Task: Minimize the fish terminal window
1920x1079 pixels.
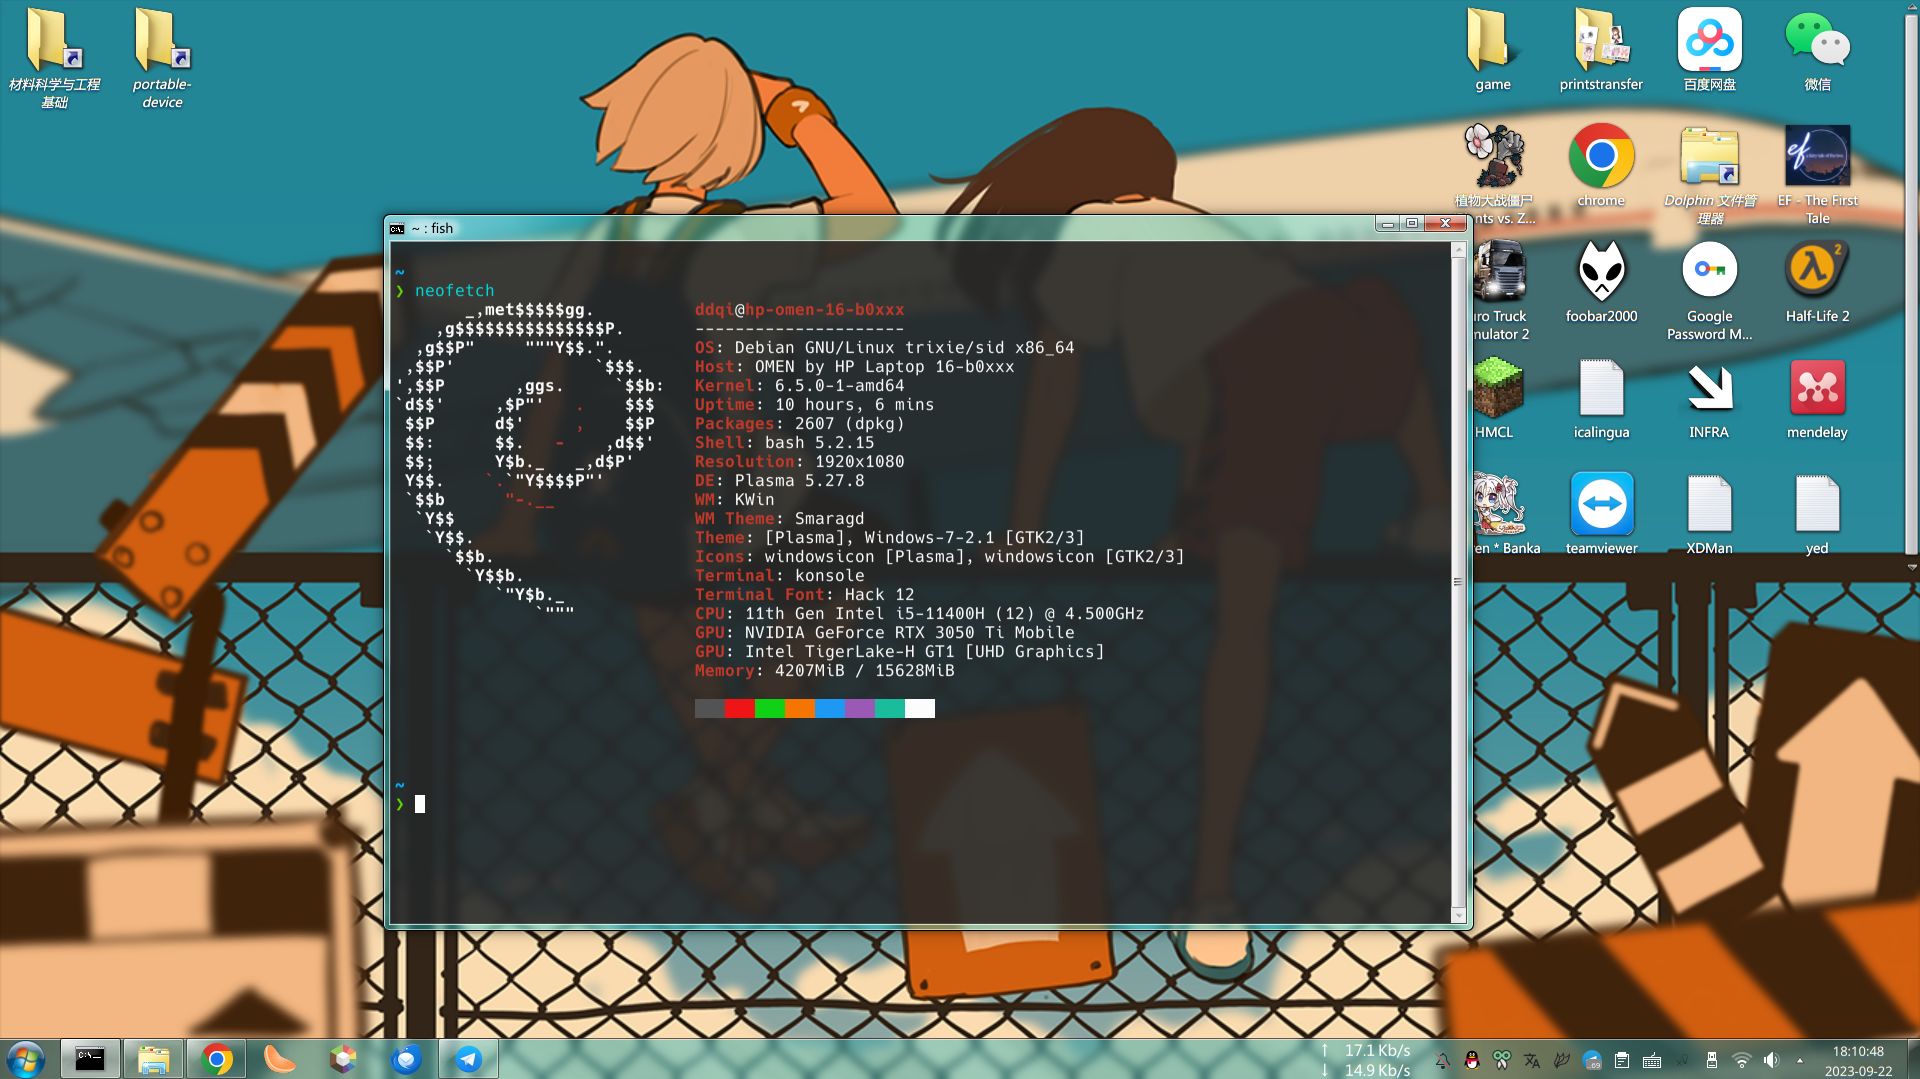Action: point(1387,224)
